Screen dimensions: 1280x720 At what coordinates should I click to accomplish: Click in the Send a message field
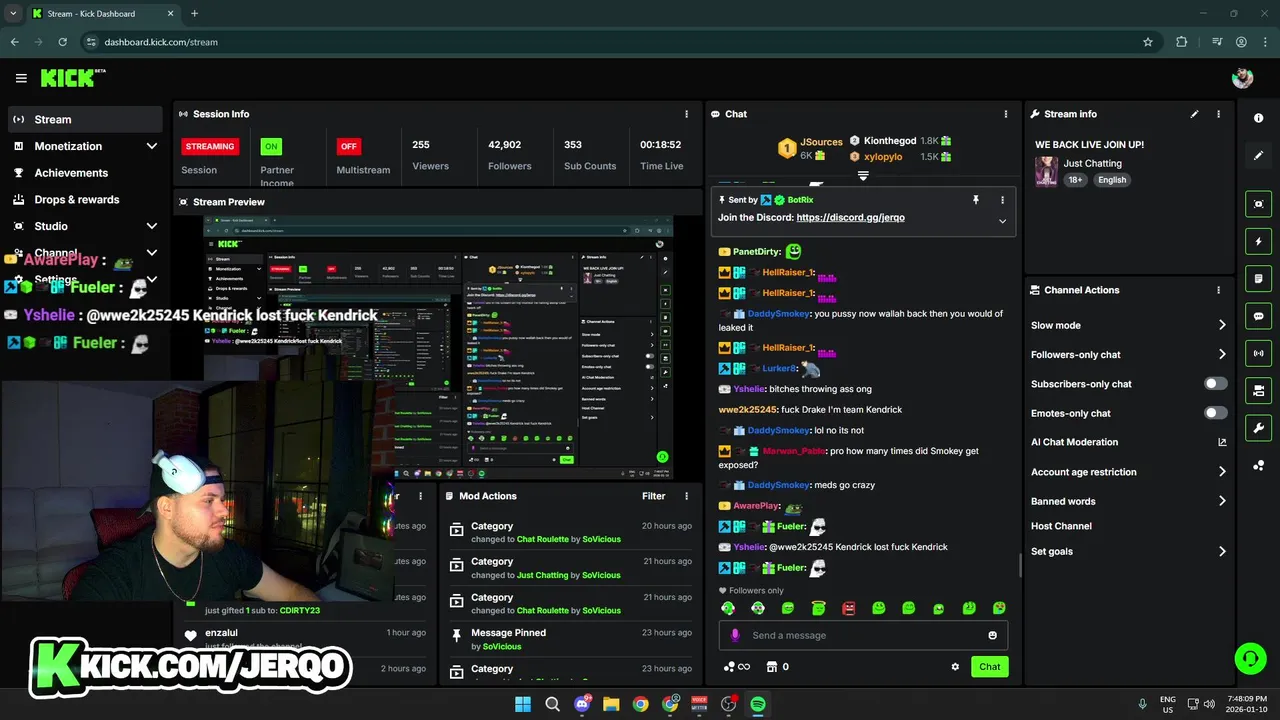(x=863, y=635)
